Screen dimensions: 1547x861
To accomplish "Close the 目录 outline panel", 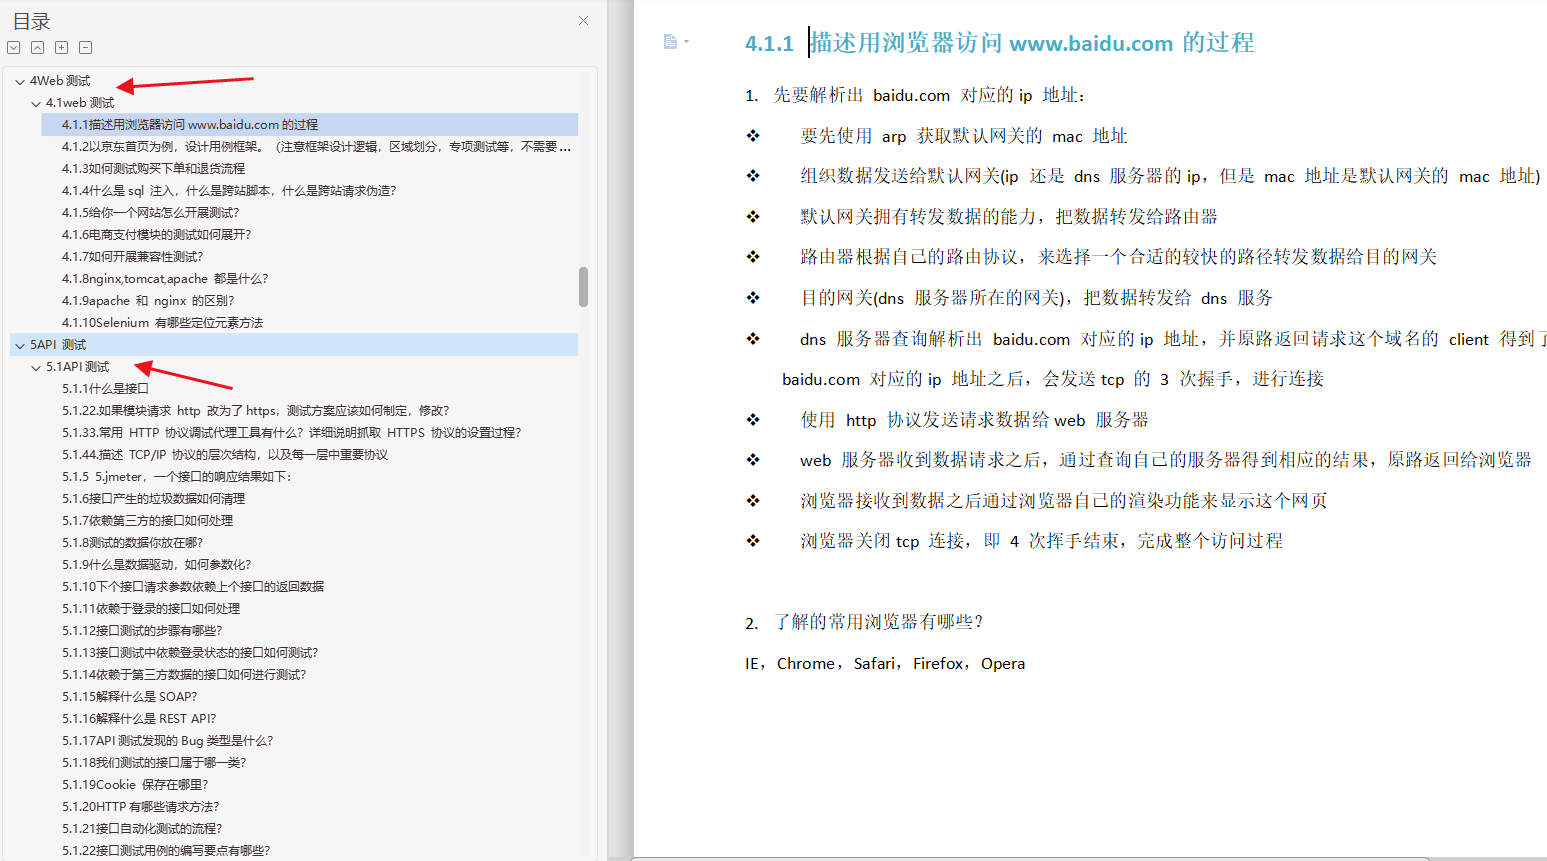I will coord(583,20).
